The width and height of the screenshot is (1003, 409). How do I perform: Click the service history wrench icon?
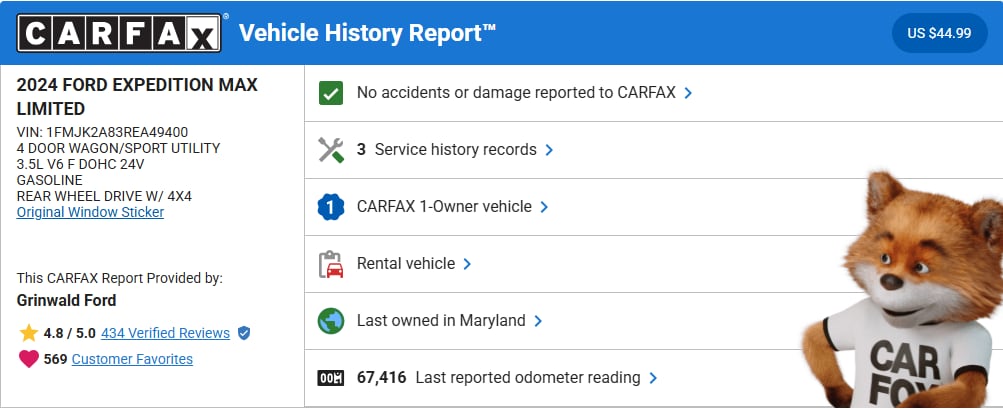[331, 150]
